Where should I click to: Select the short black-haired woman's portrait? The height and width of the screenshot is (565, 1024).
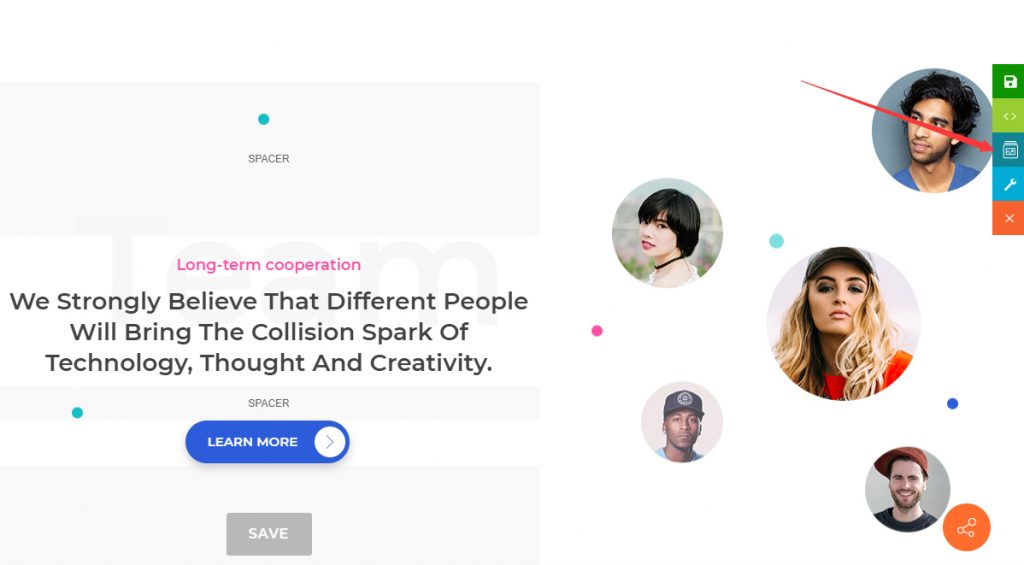pos(667,233)
